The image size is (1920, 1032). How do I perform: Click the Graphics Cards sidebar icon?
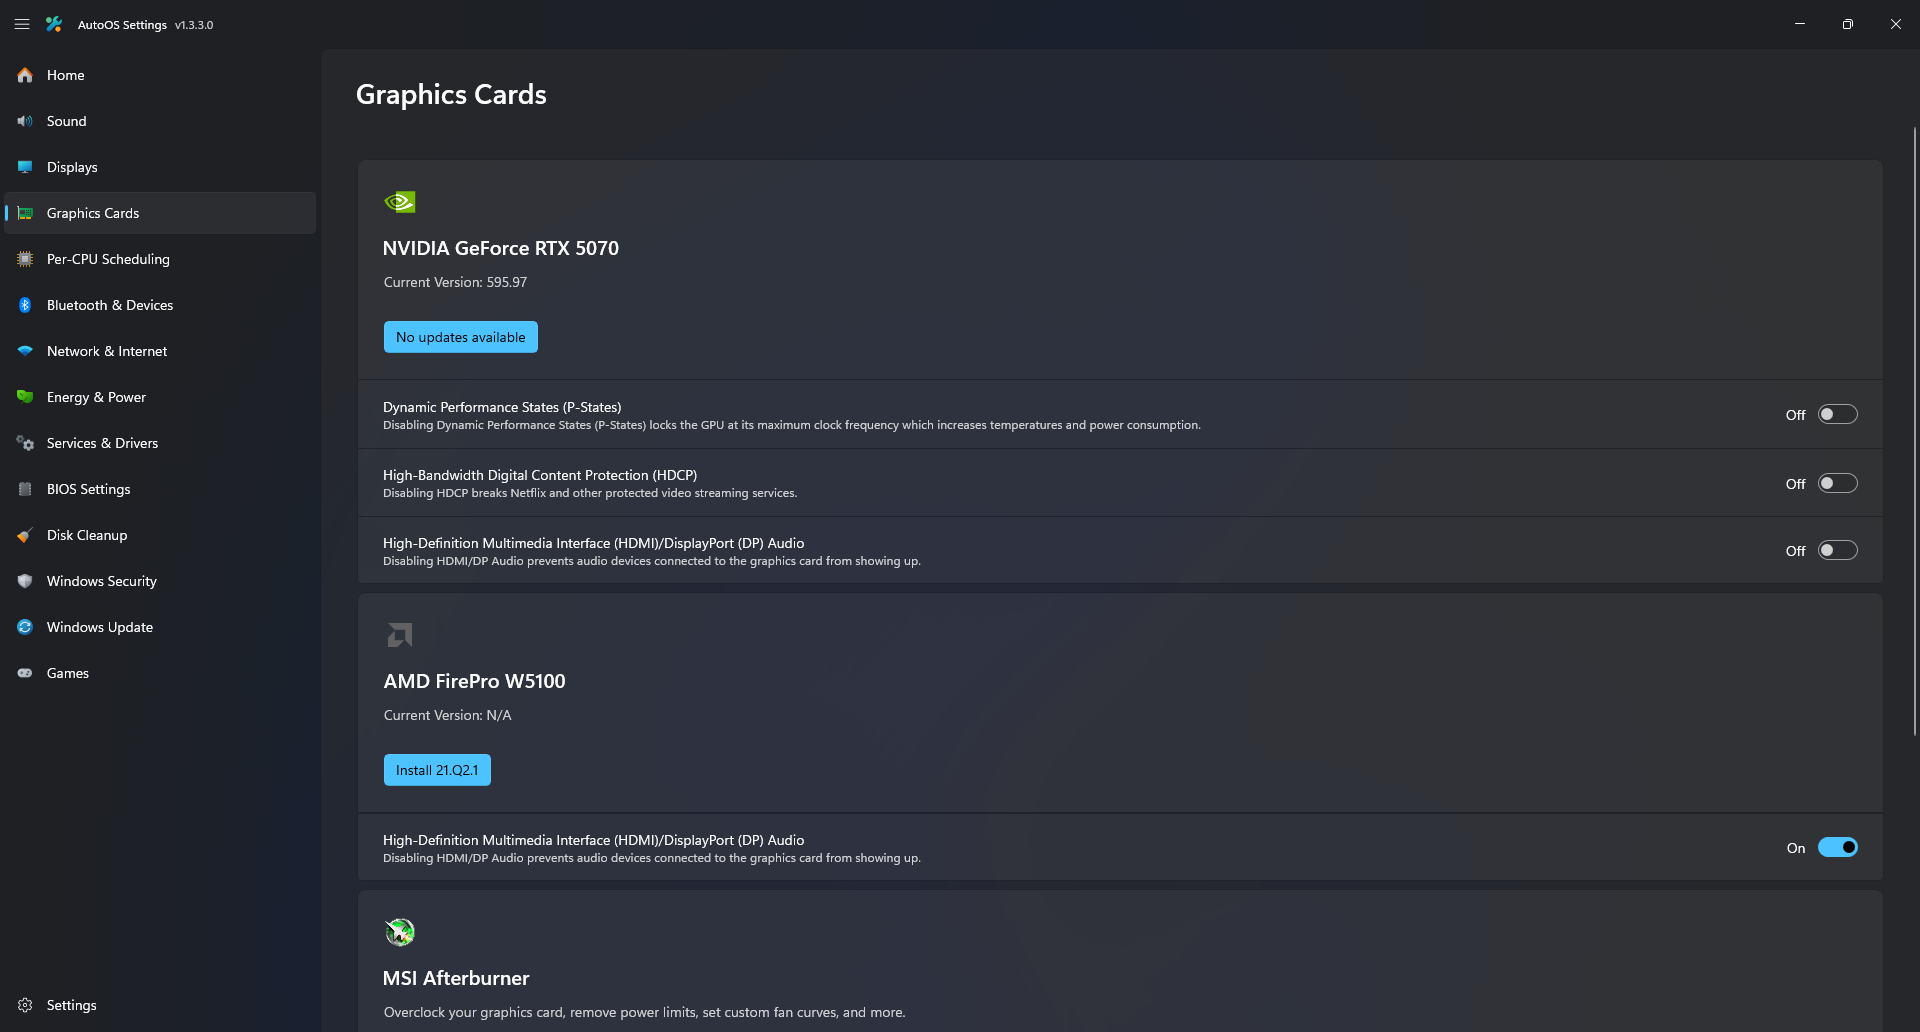point(25,213)
